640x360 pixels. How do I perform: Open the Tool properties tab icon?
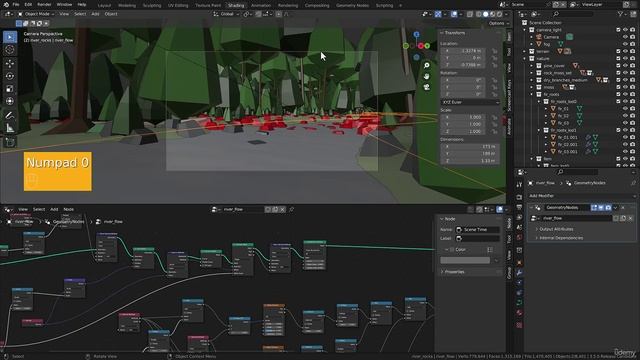(x=519, y=185)
